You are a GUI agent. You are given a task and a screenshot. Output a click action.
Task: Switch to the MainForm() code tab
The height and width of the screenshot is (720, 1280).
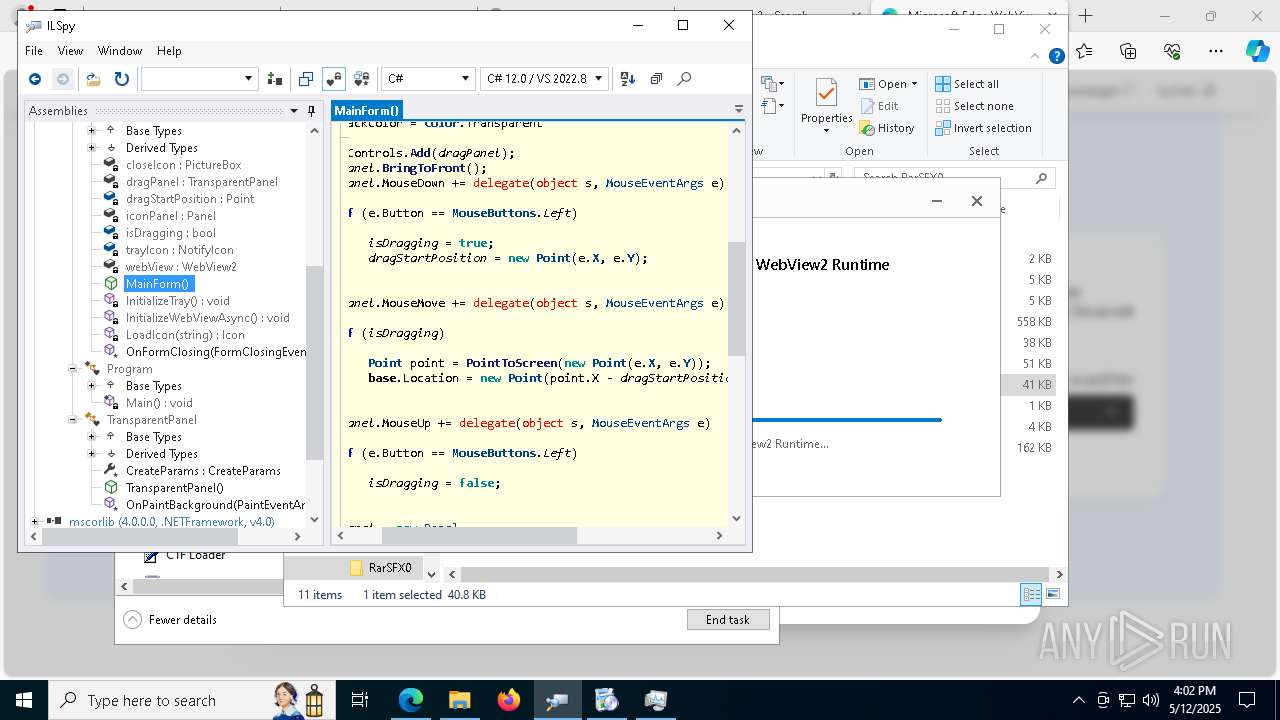click(x=366, y=111)
